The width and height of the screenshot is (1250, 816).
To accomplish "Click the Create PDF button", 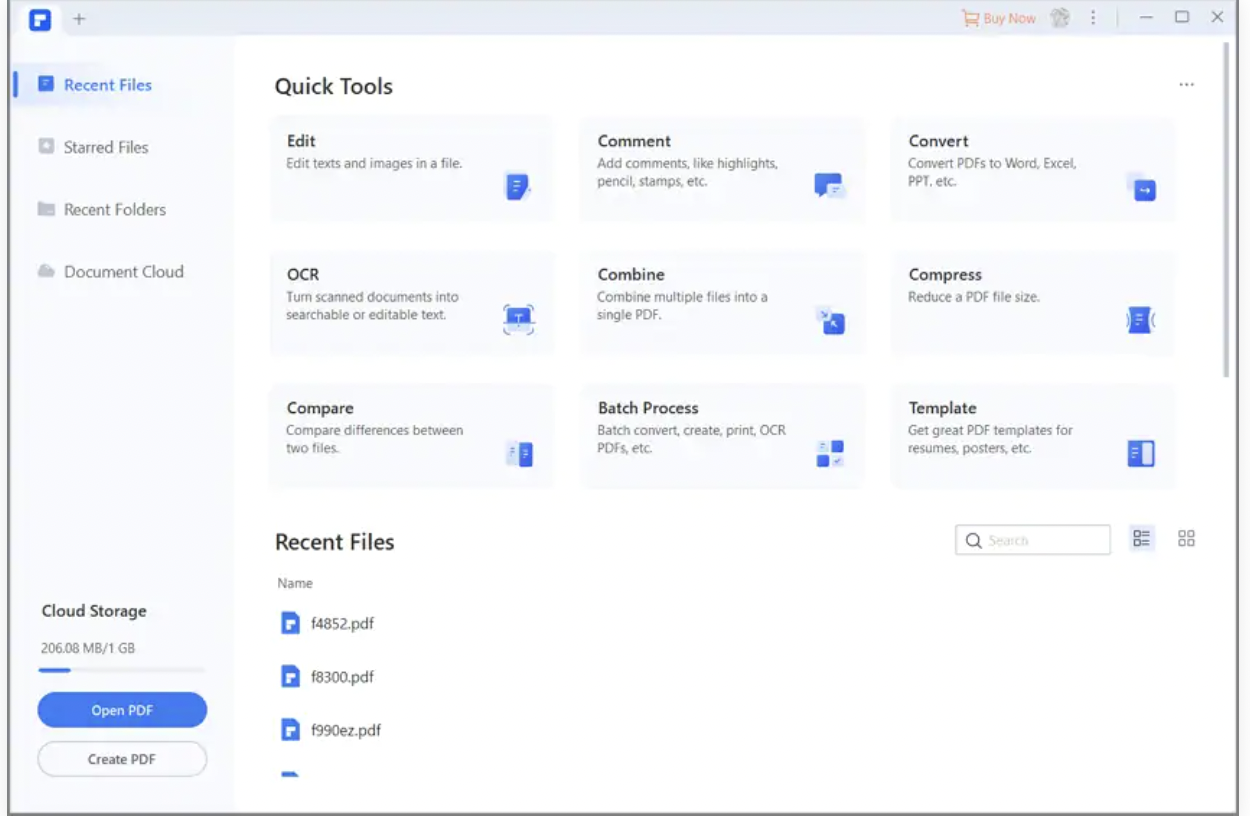I will click(x=122, y=759).
